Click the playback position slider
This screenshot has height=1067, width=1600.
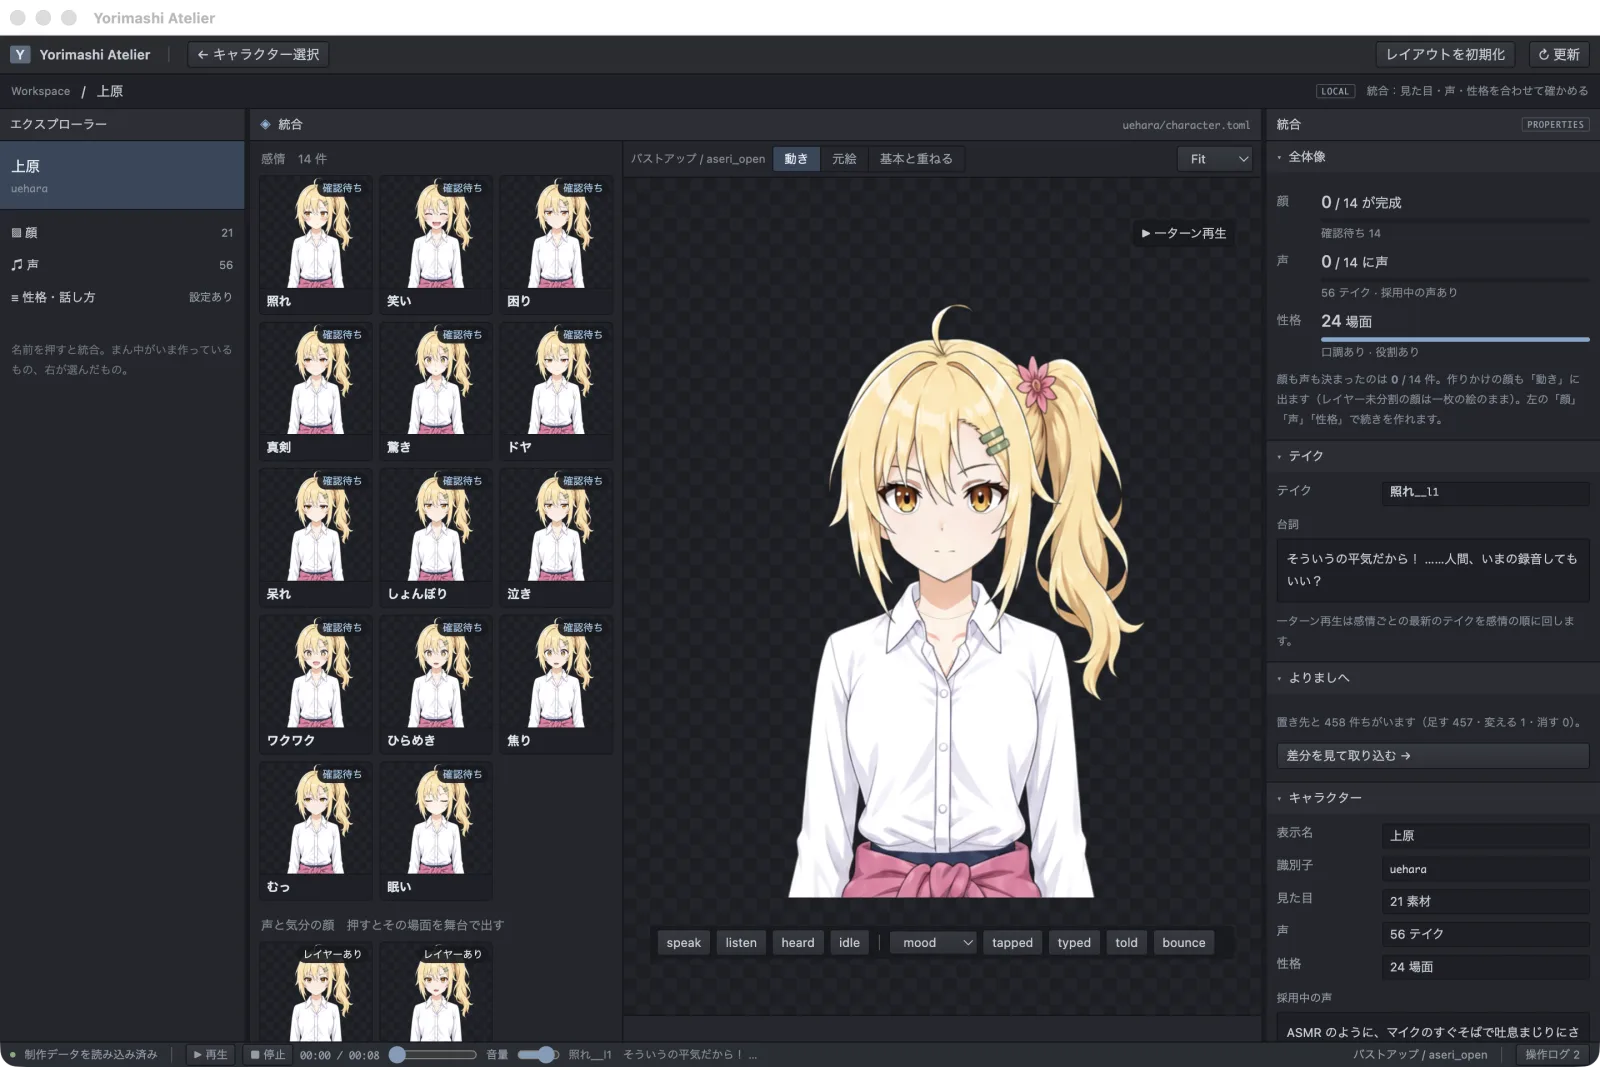[x=433, y=1054]
